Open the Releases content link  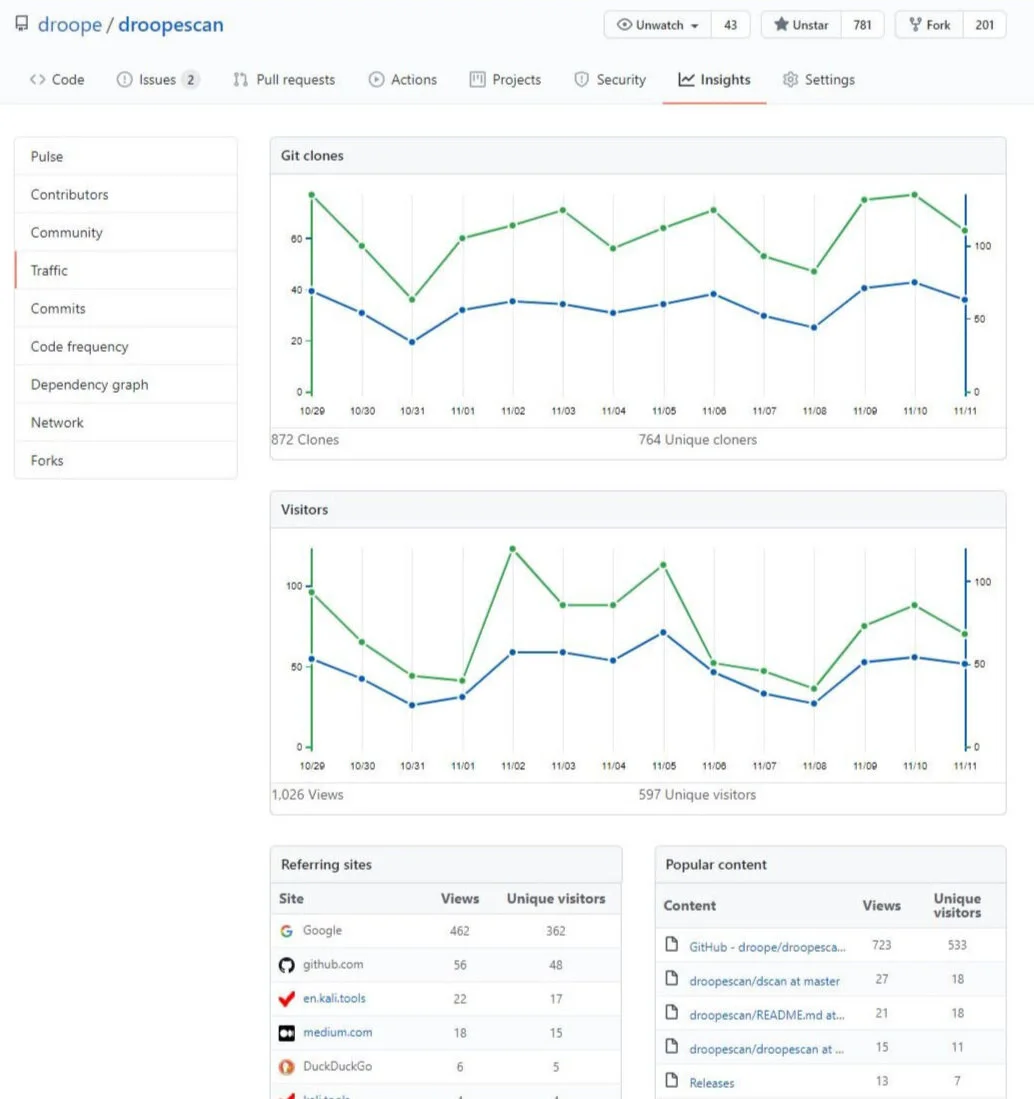[x=712, y=1083]
